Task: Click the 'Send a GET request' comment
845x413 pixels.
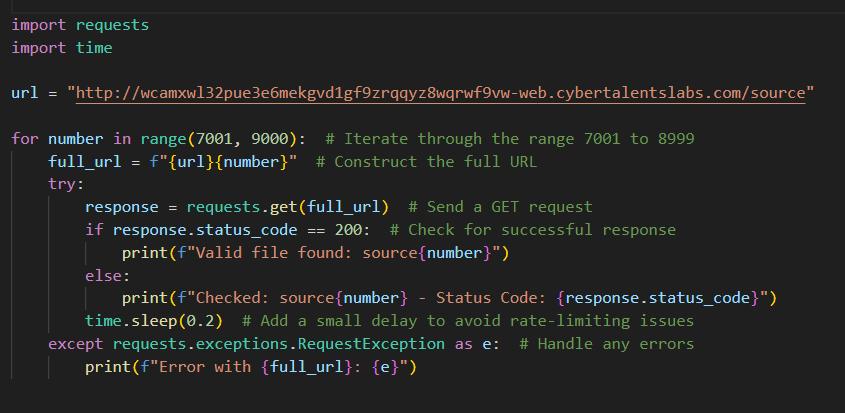Action: click(x=500, y=207)
